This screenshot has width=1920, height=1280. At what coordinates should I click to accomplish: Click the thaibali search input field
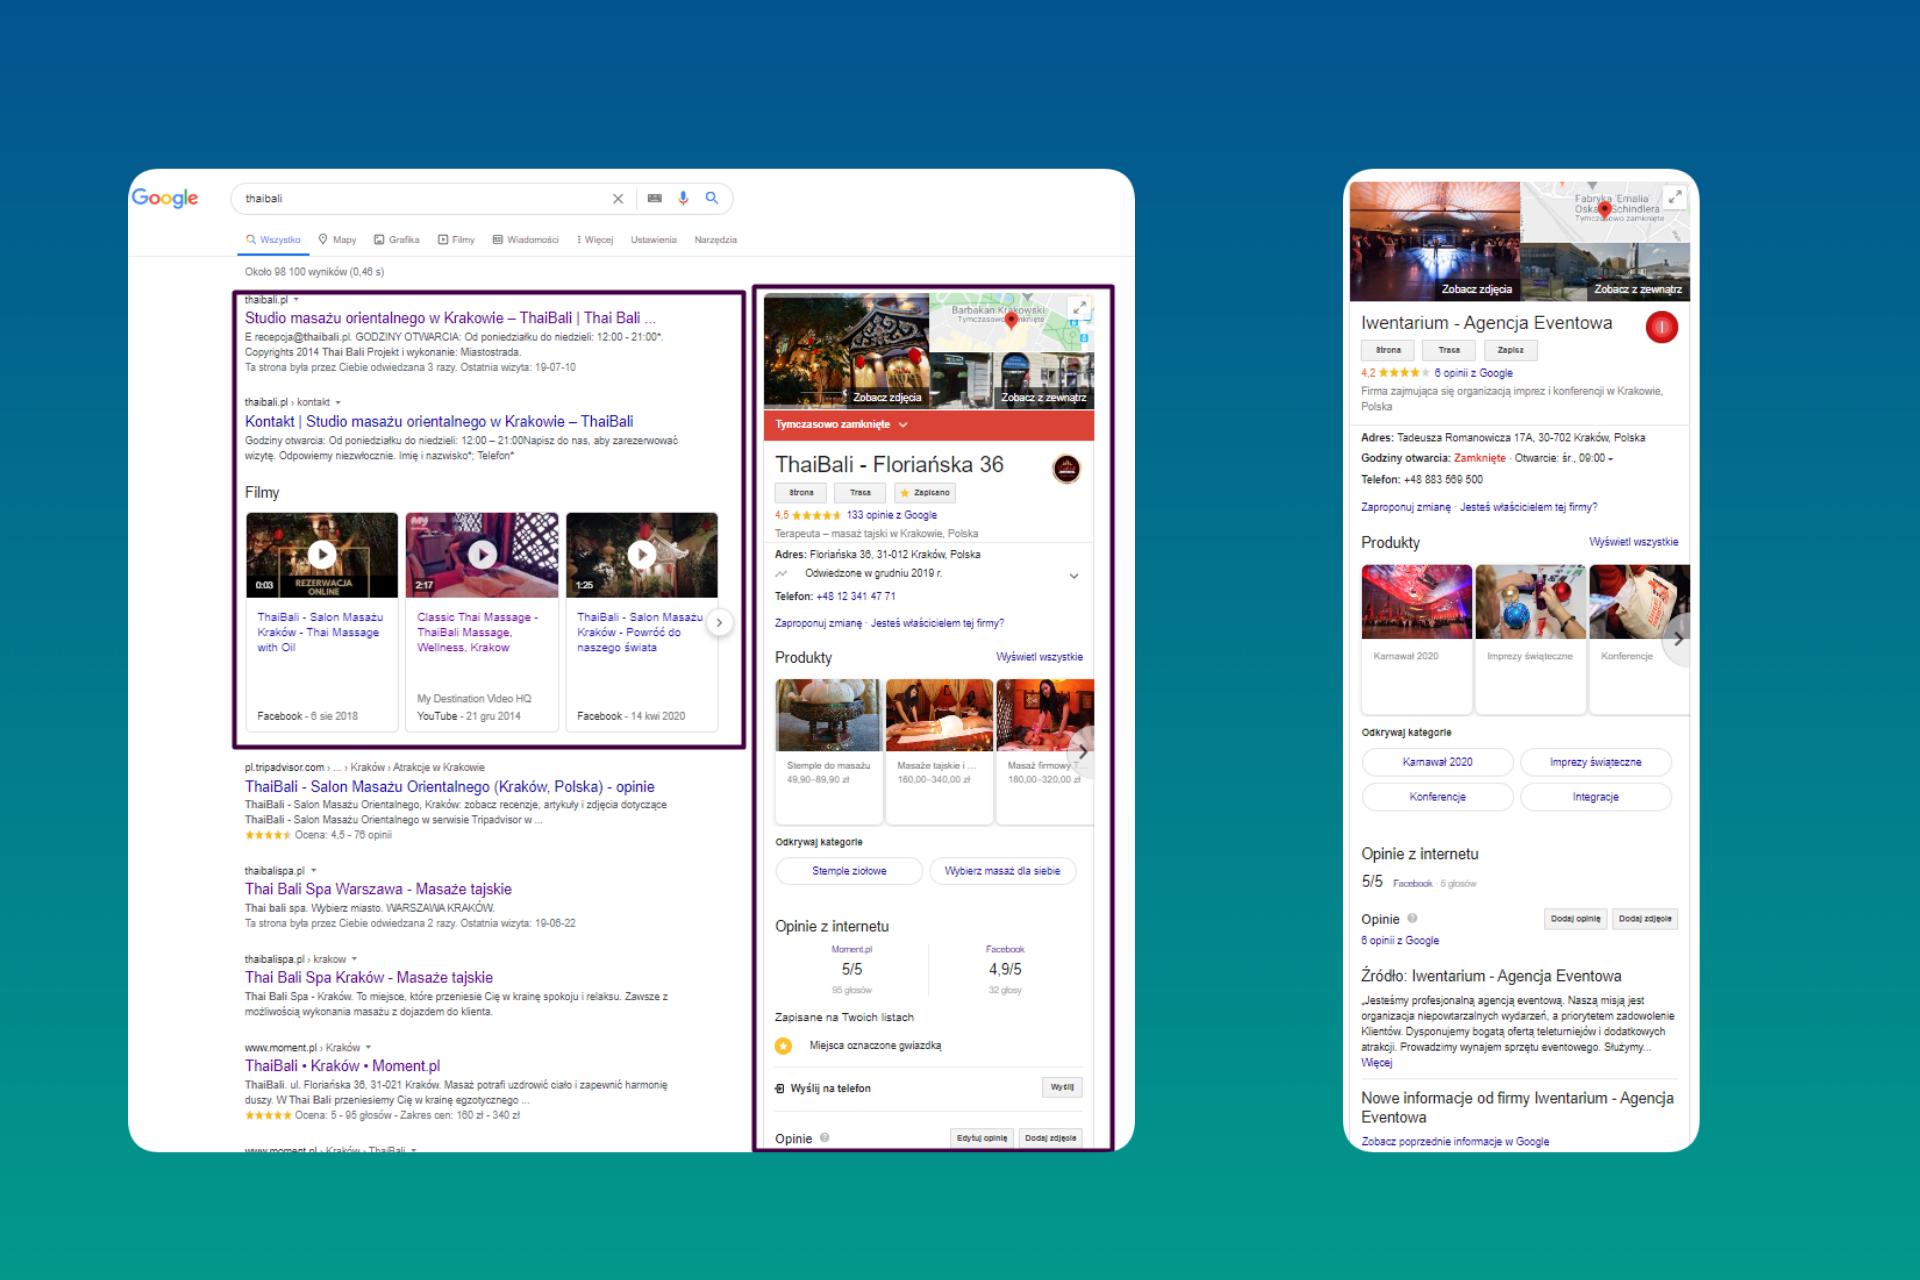coord(420,198)
